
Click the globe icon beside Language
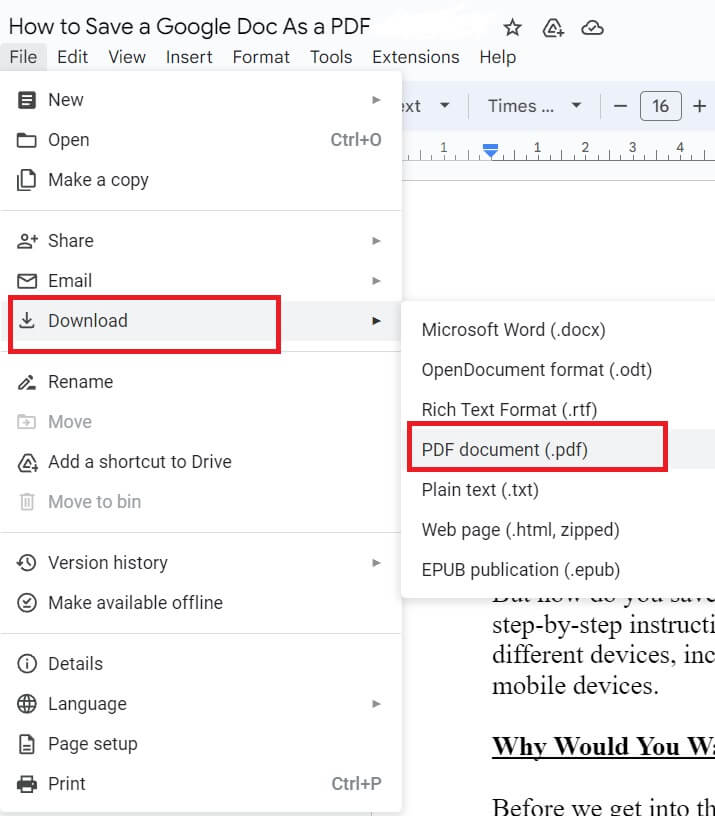pyautogui.click(x=28, y=704)
